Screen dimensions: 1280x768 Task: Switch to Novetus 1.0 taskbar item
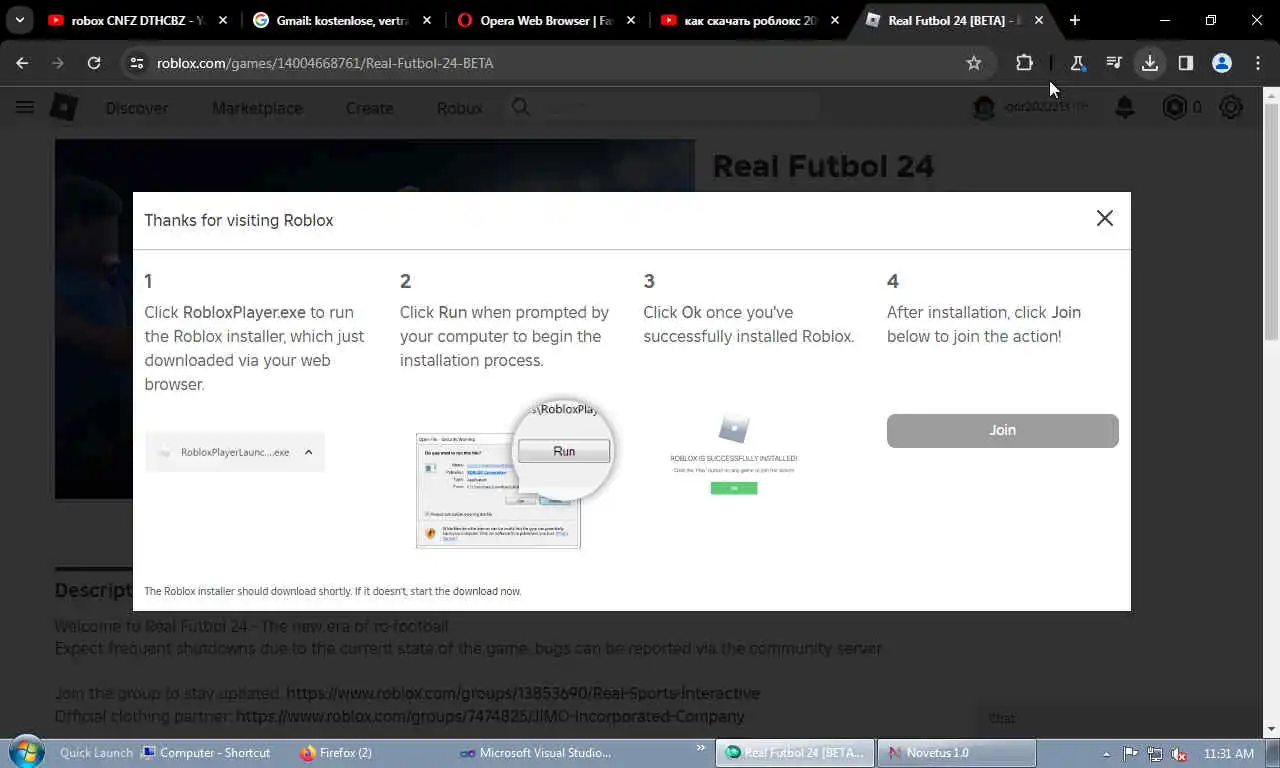click(956, 753)
